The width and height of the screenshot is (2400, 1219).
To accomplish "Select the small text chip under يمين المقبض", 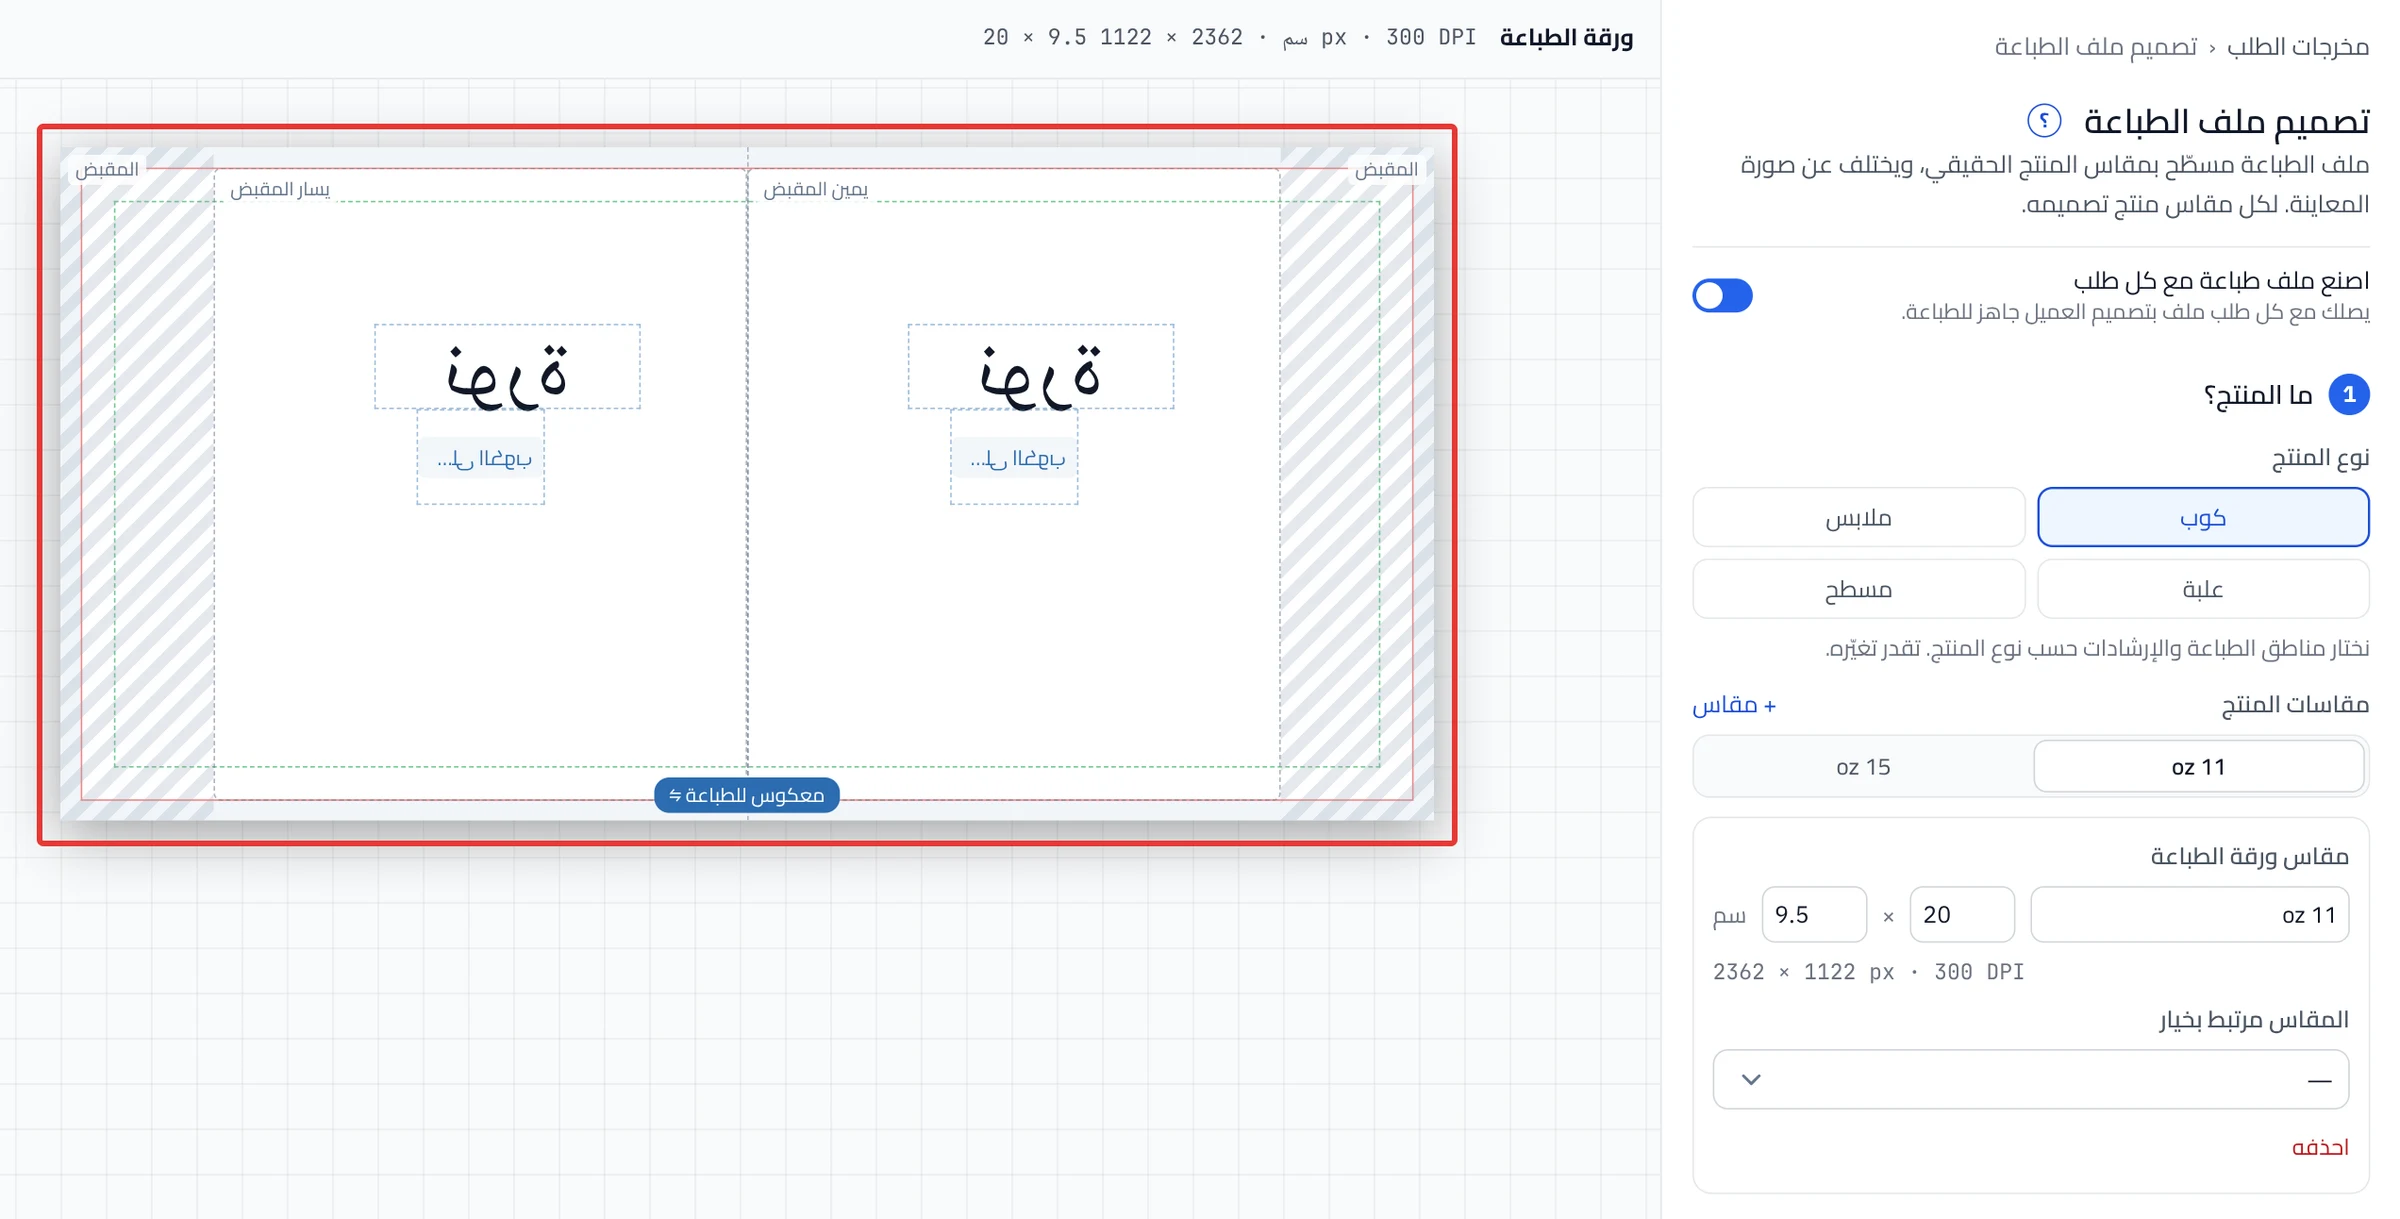I will pos(1016,458).
